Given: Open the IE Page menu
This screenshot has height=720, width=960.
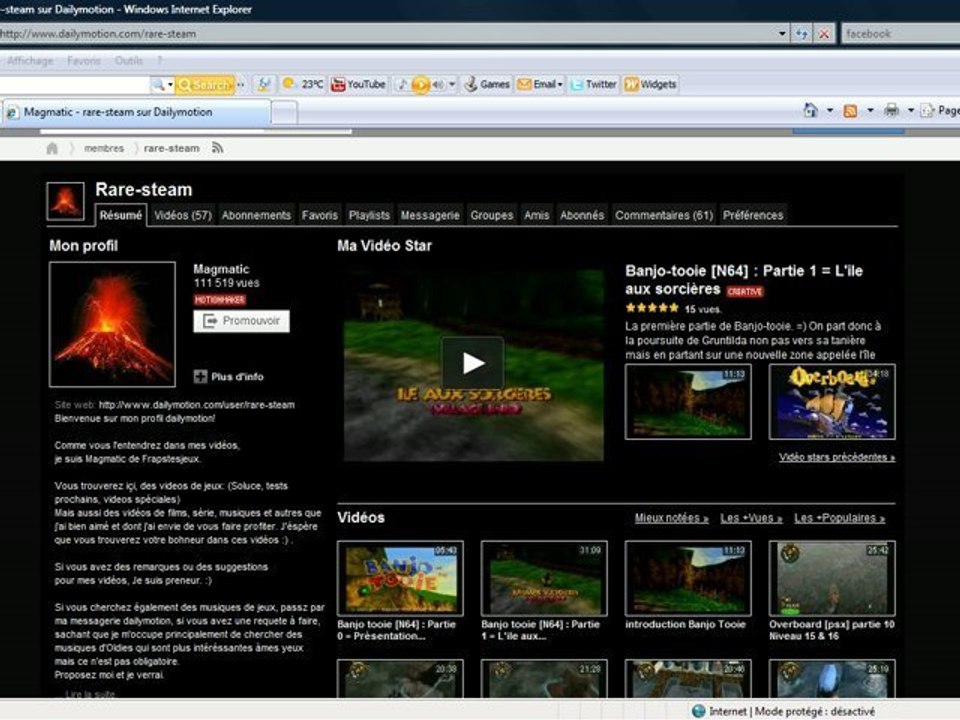Looking at the screenshot, I should pyautogui.click(x=940, y=110).
